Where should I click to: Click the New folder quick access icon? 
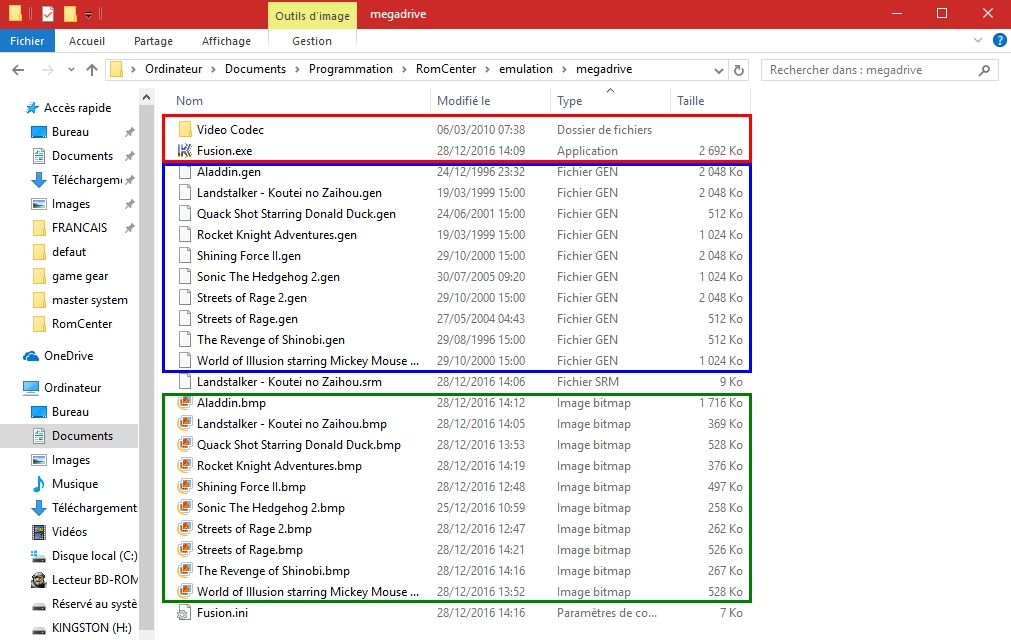click(x=70, y=14)
